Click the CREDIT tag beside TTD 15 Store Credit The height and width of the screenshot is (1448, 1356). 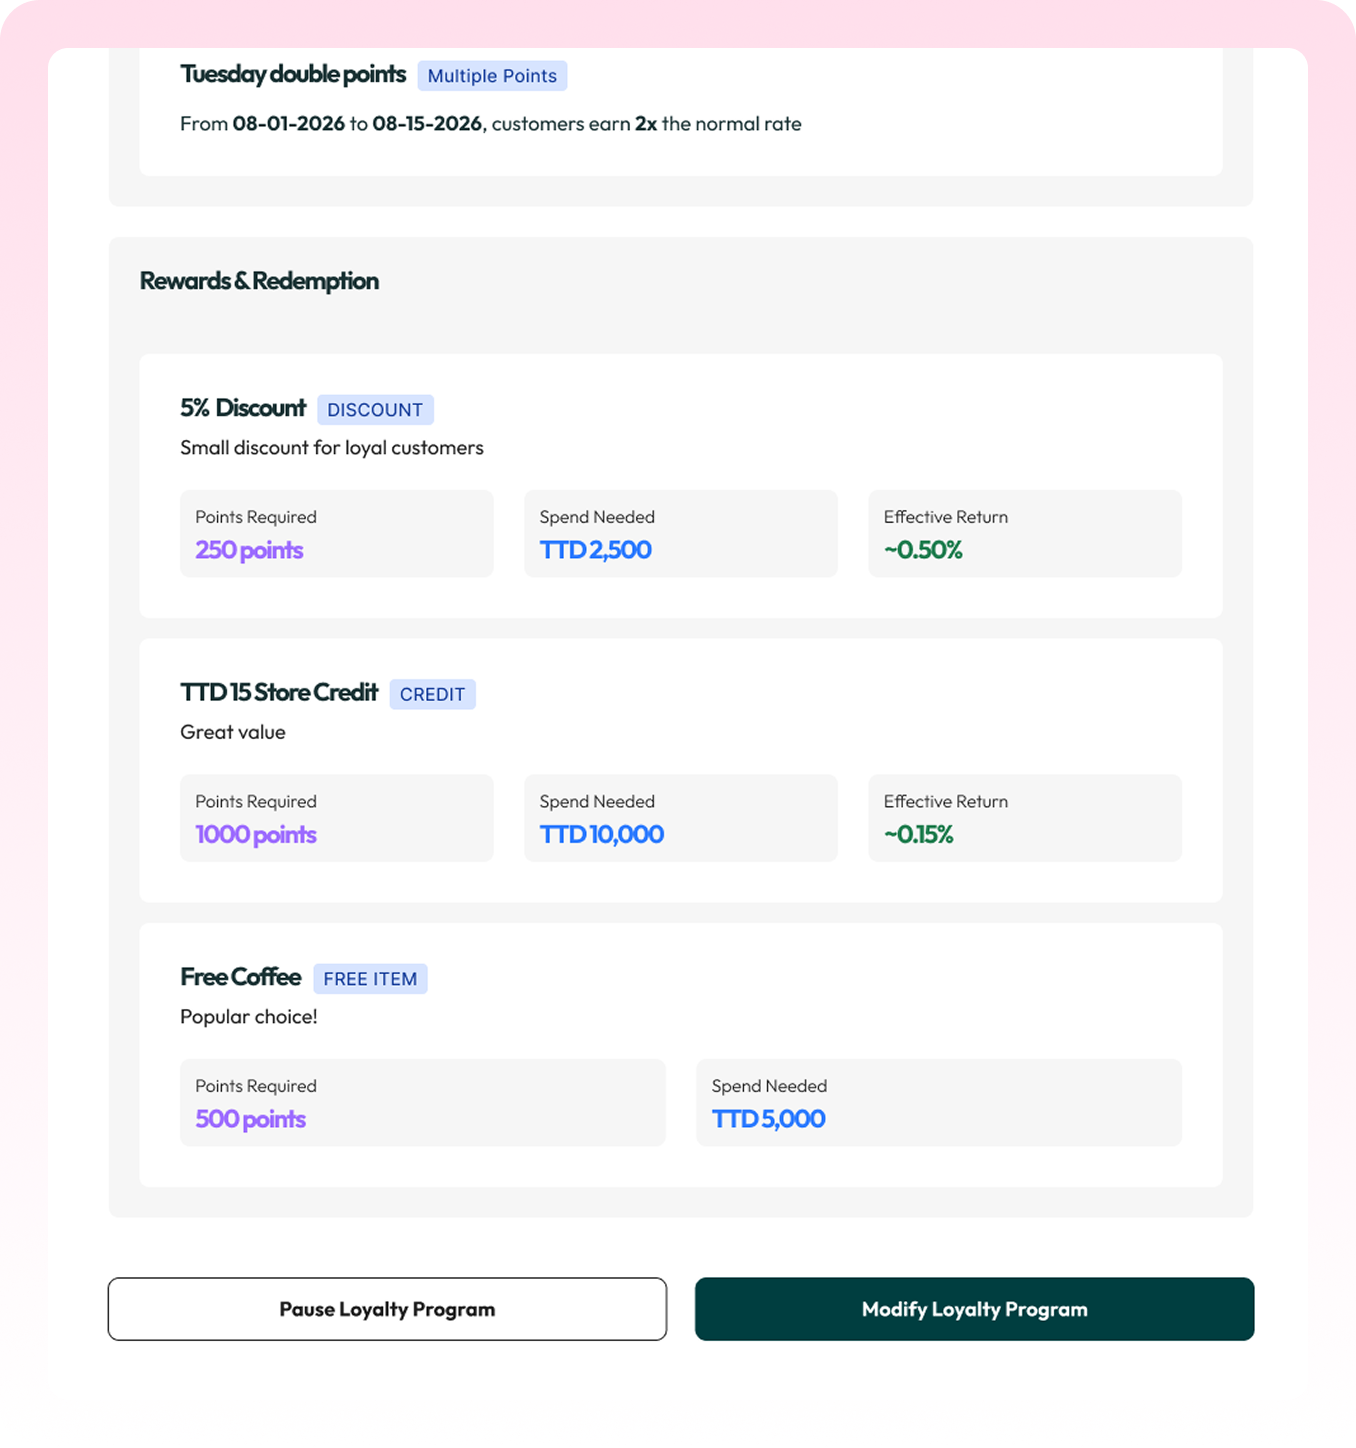pyautogui.click(x=432, y=694)
